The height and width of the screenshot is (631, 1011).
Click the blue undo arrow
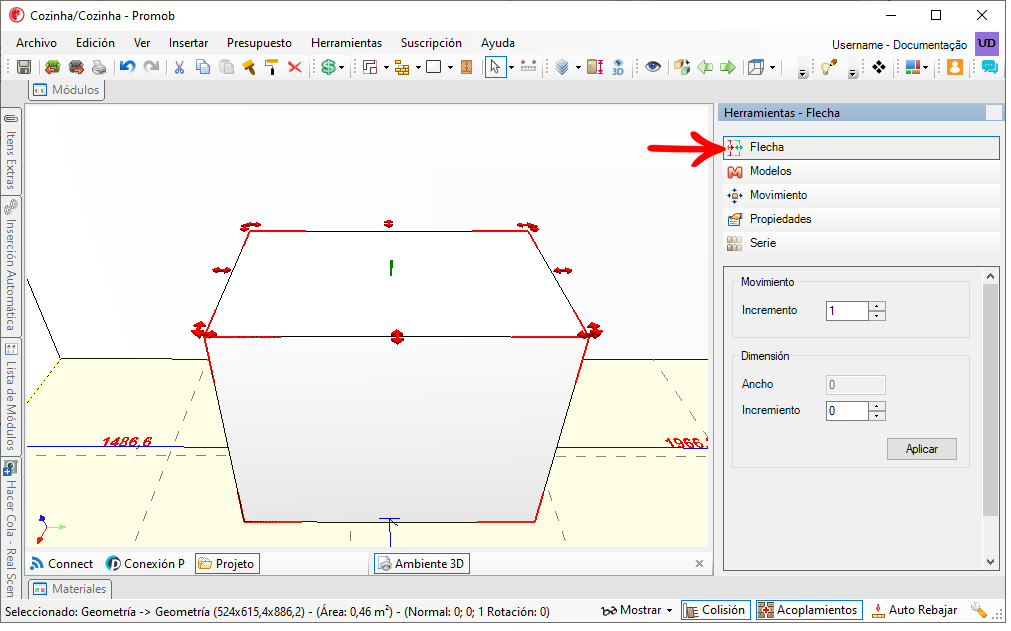click(x=128, y=67)
